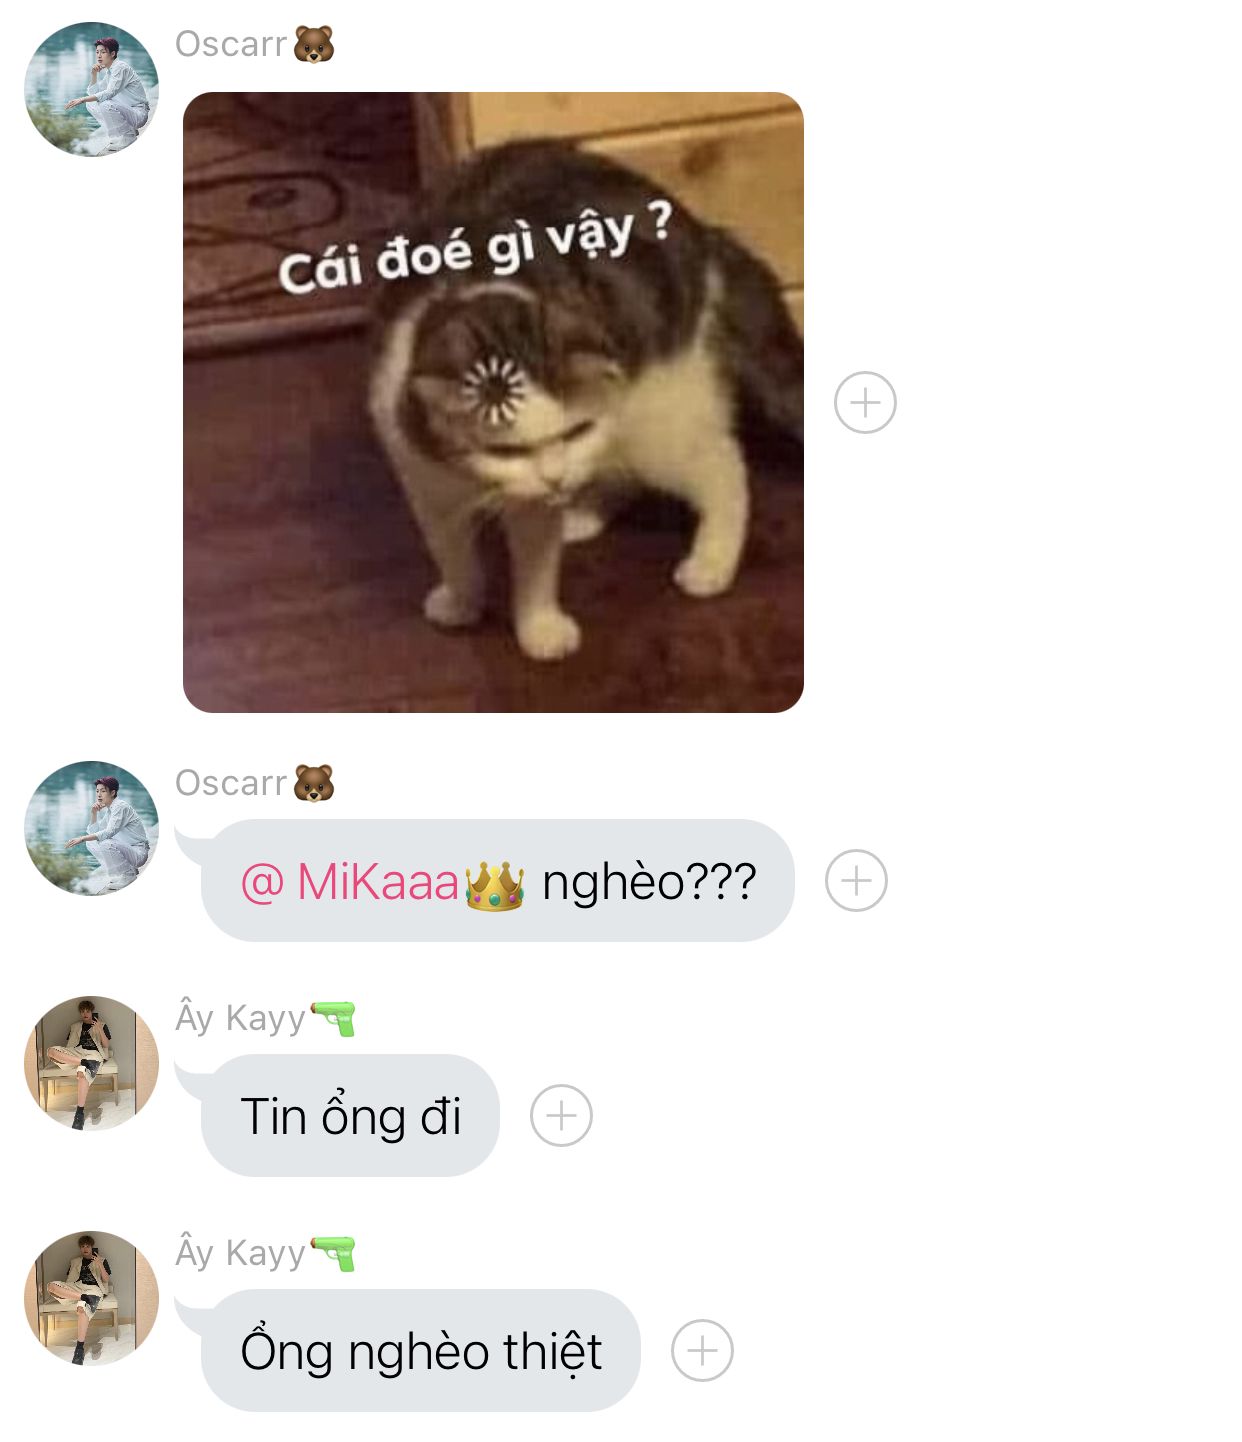Tap the crown emoji after MiKaaa
The width and height of the screenshot is (1242, 1442).
[x=495, y=884]
